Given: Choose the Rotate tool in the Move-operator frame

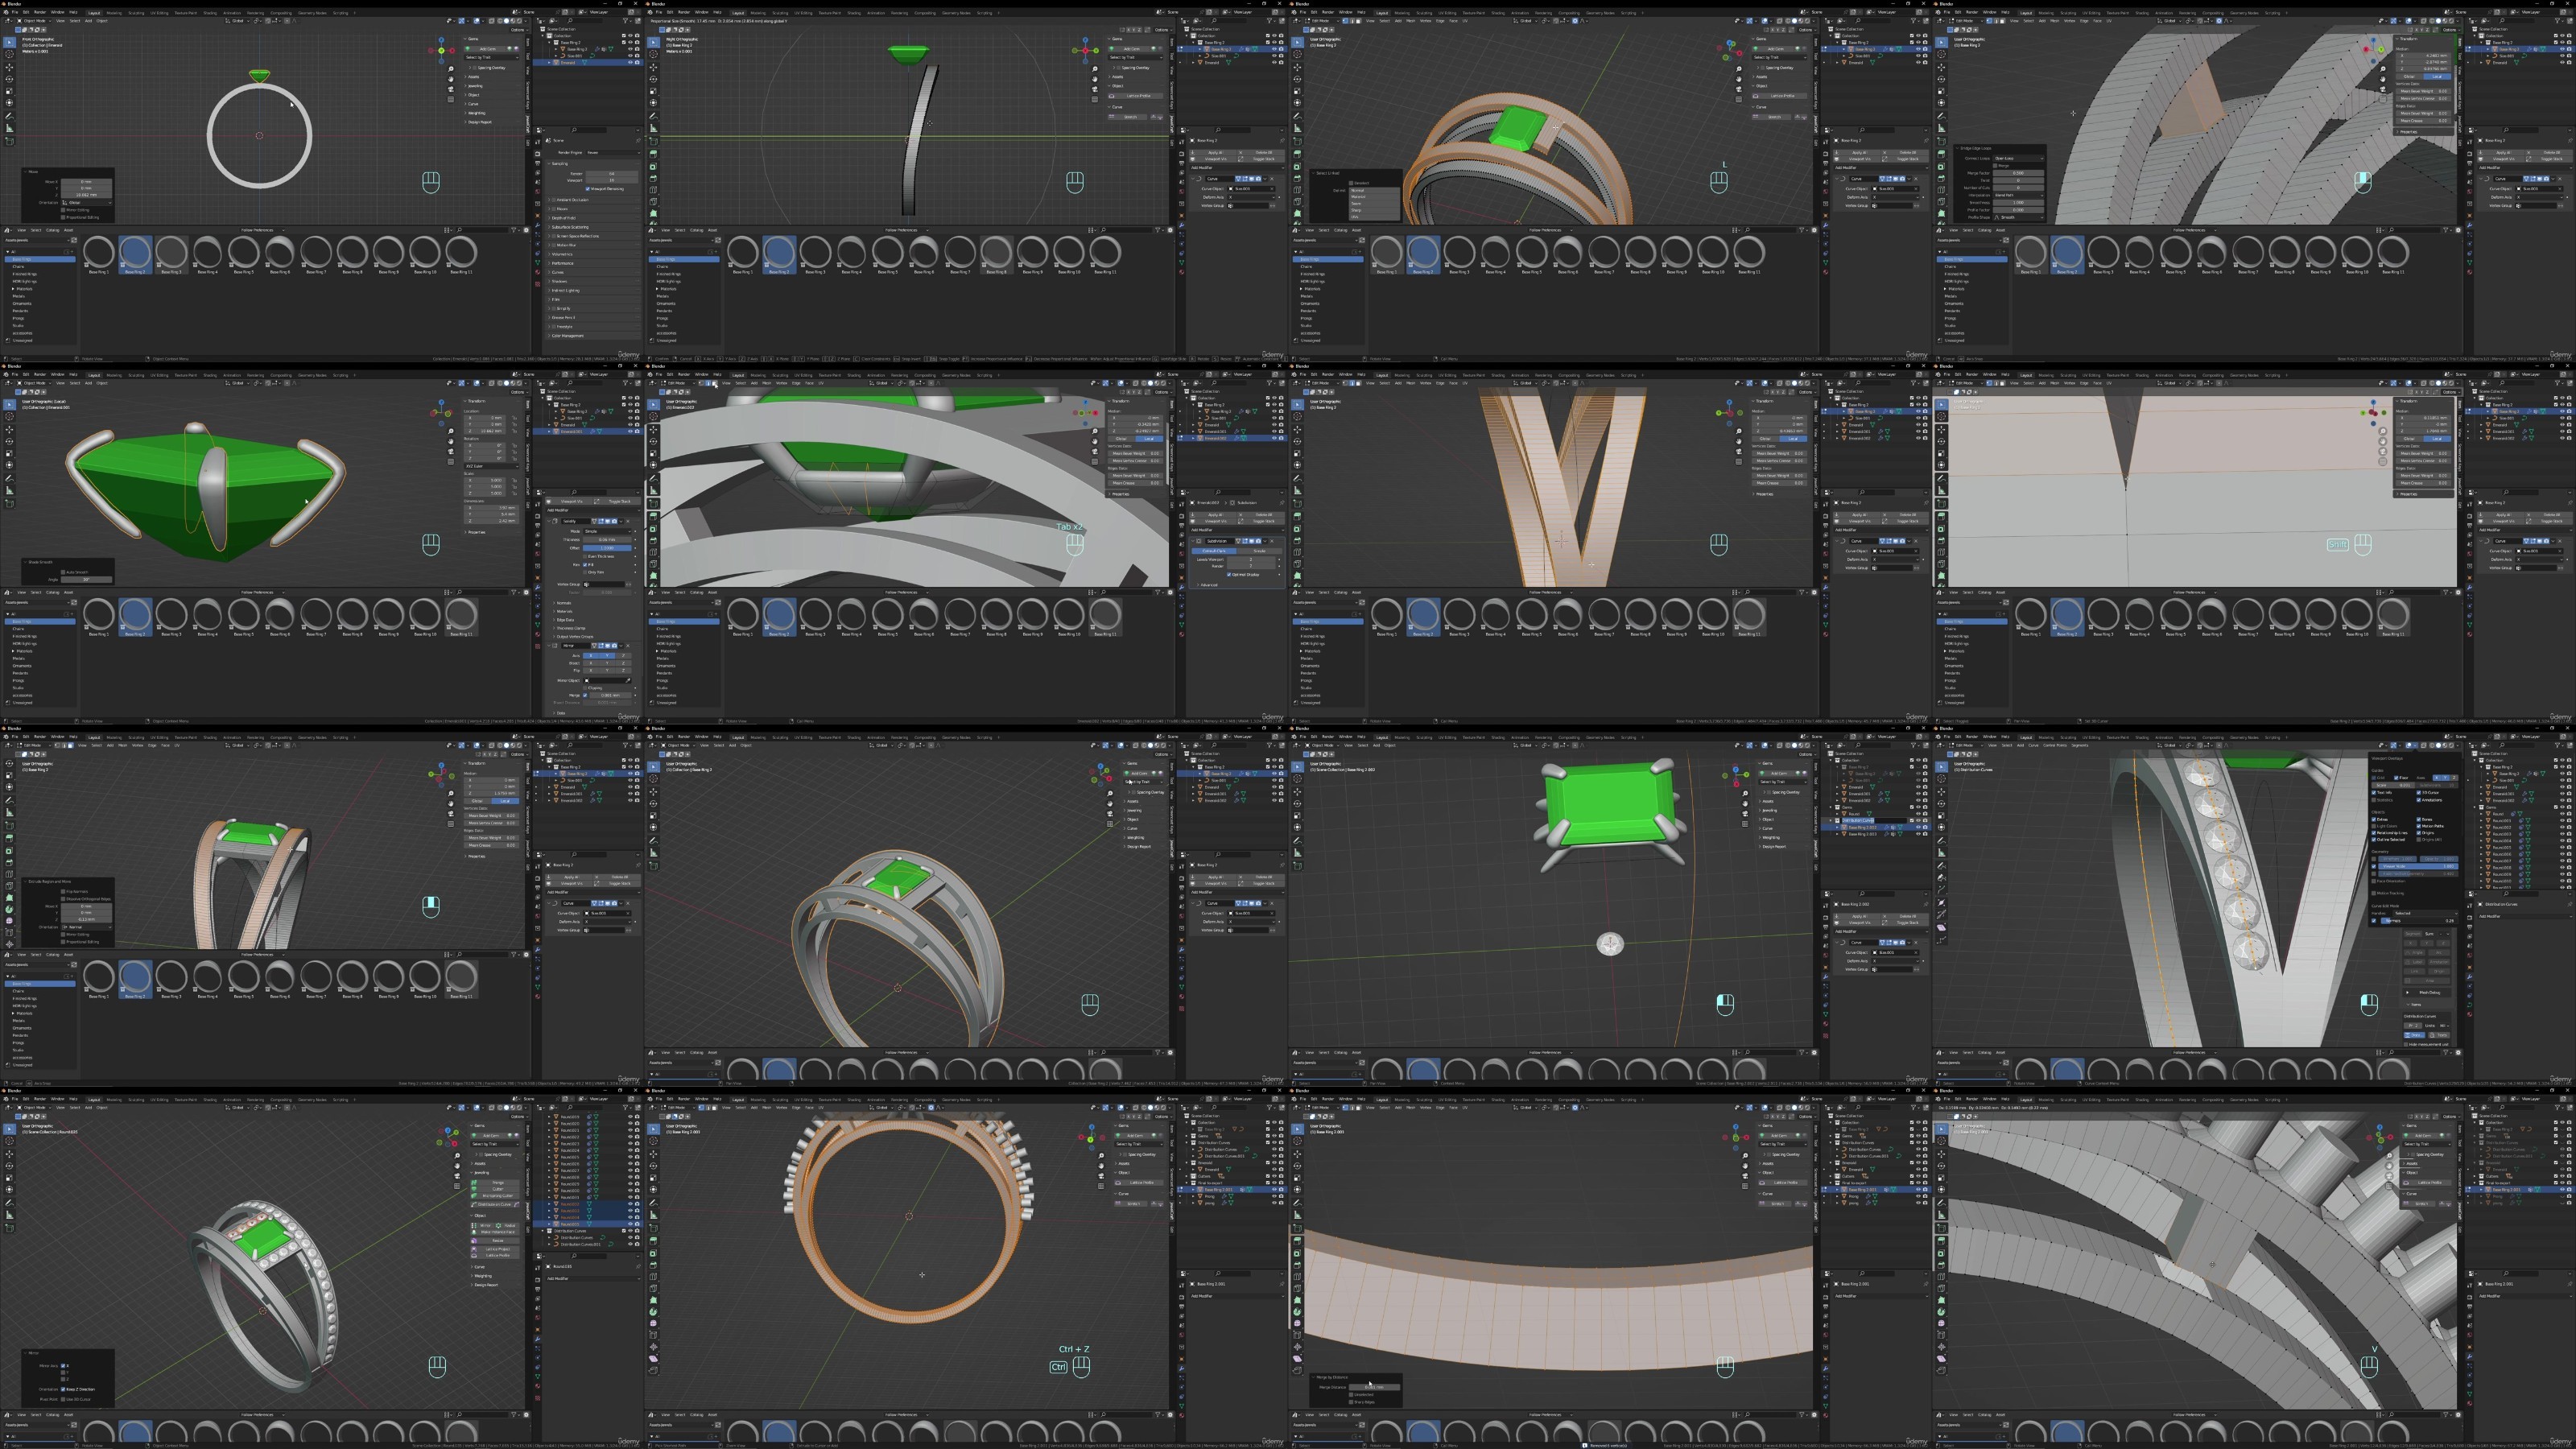Looking at the screenshot, I should [x=9, y=79].
